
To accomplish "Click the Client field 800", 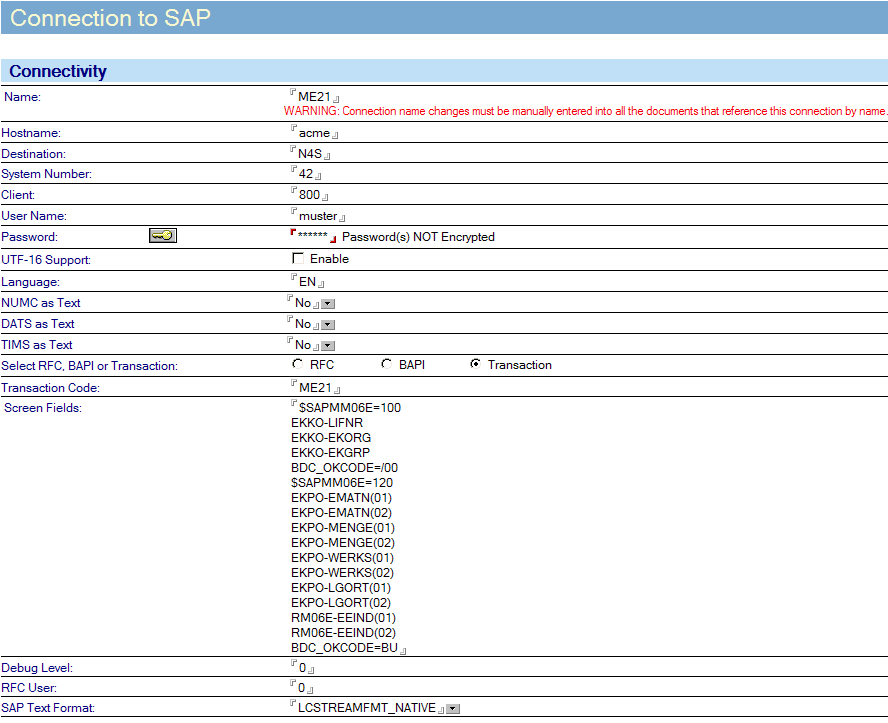I will tap(309, 195).
